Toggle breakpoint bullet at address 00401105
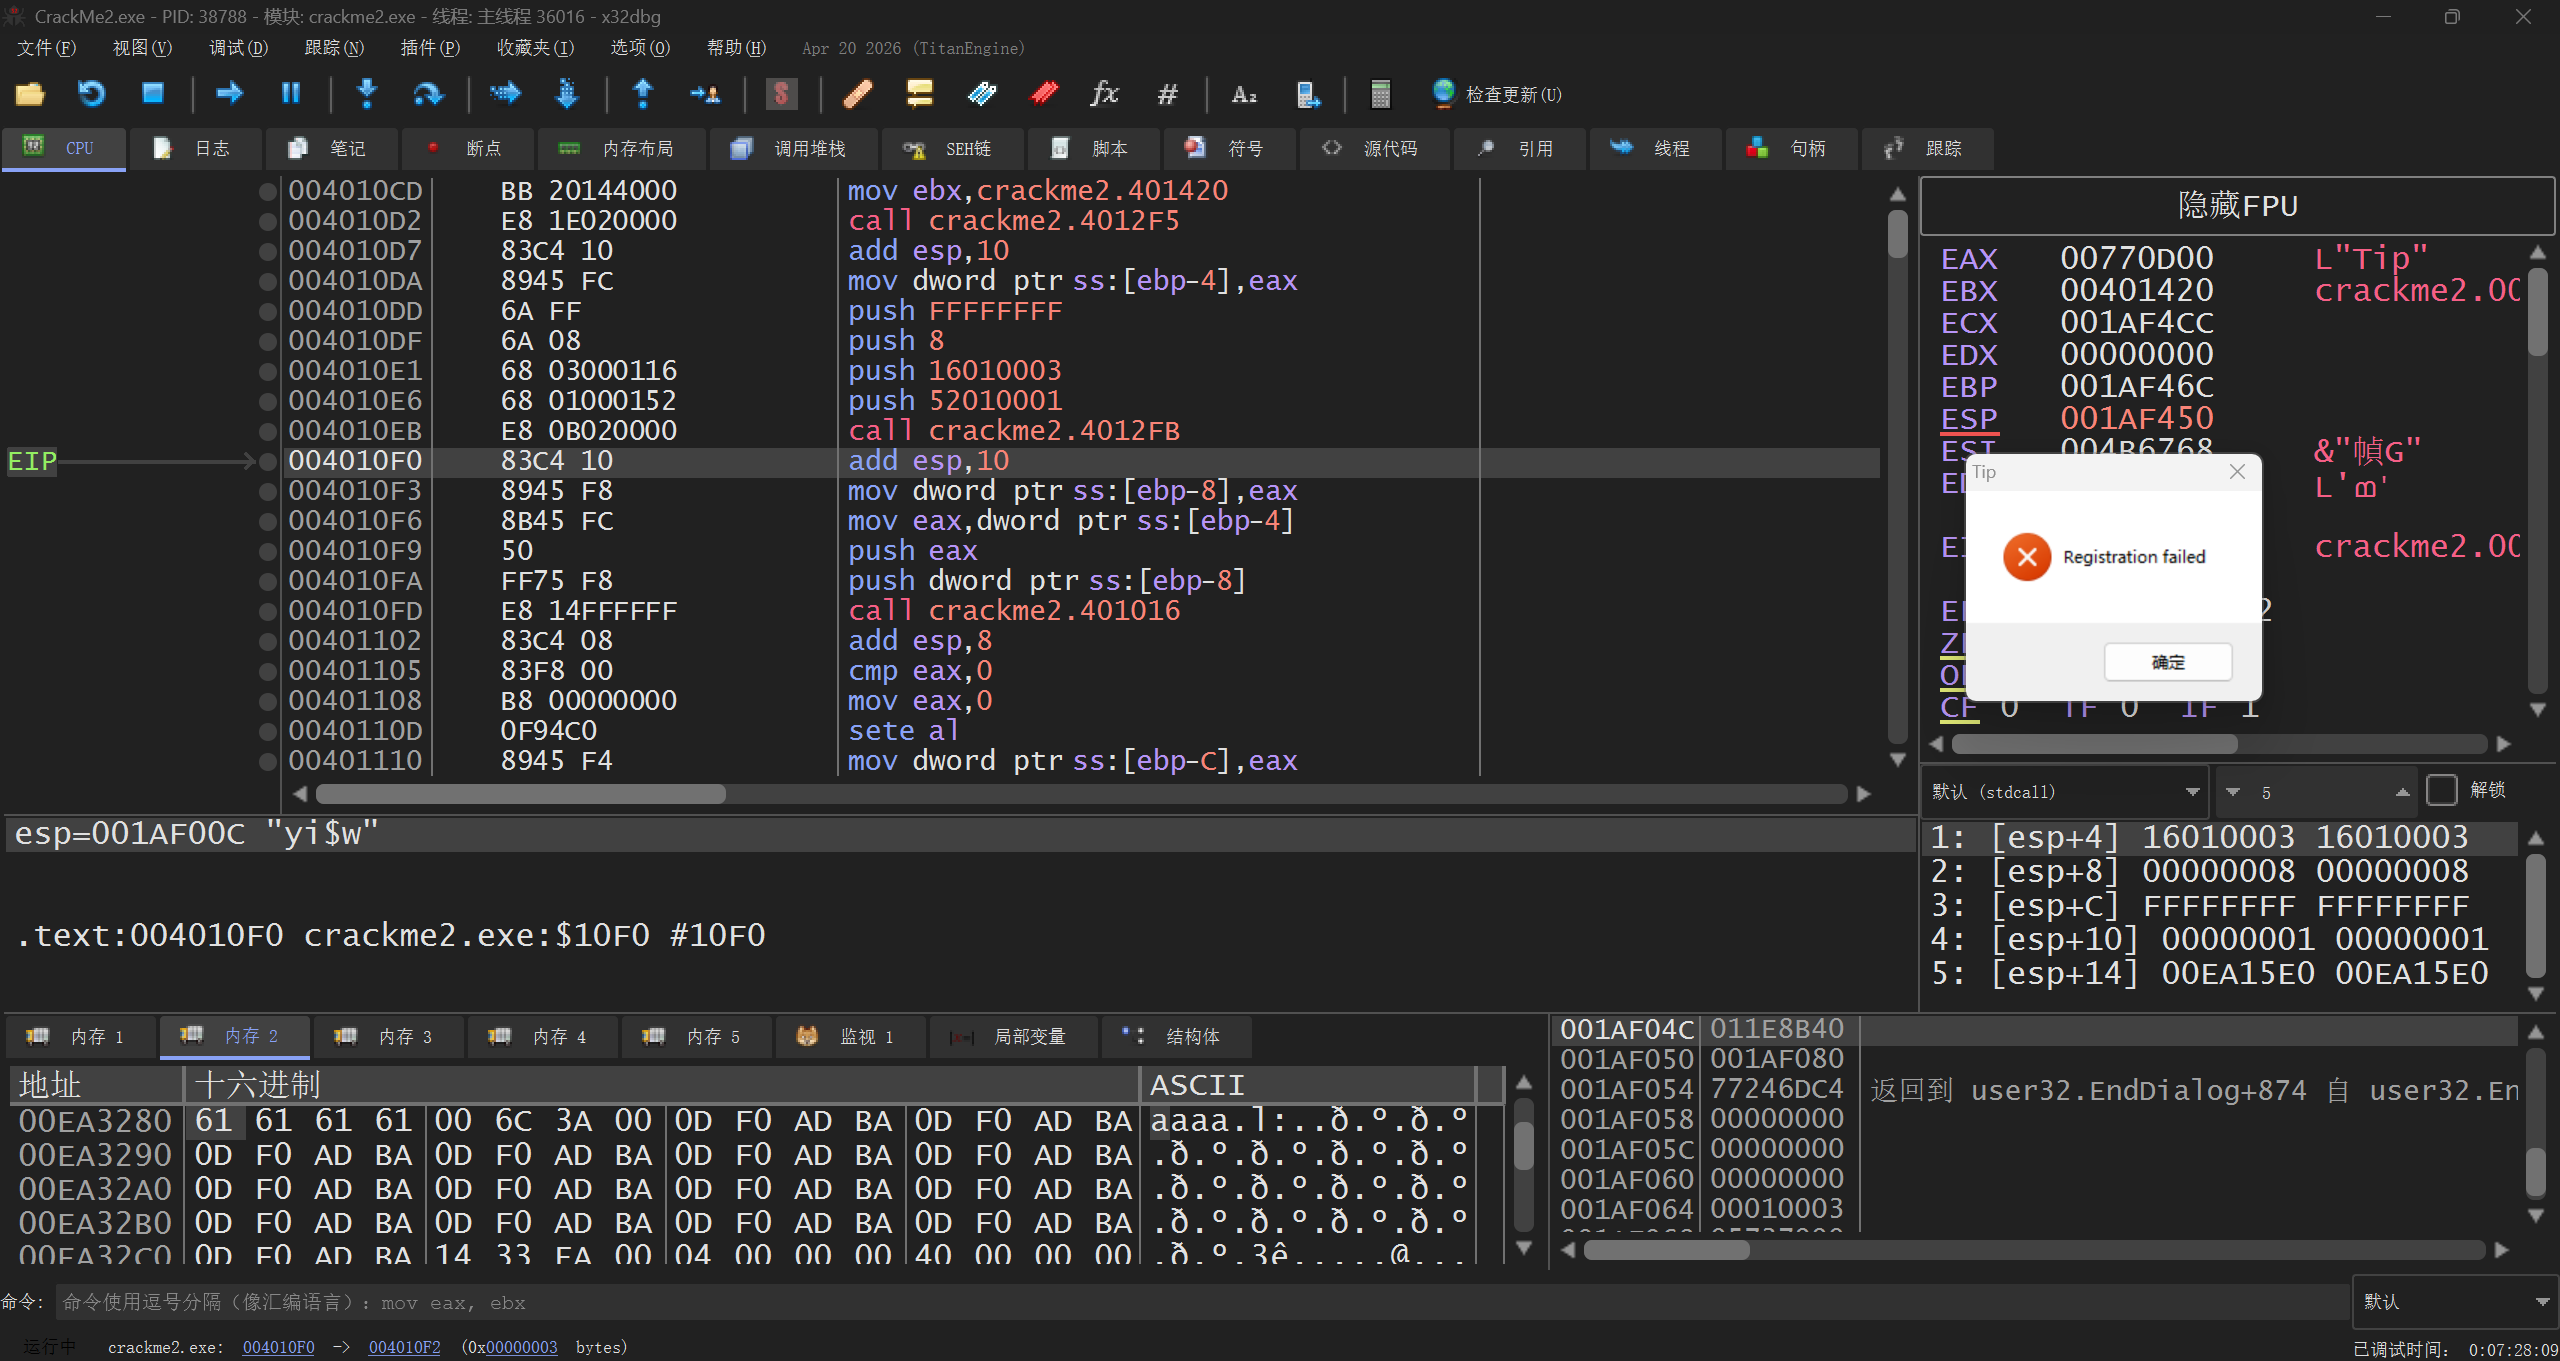2560x1361 pixels. [268, 671]
